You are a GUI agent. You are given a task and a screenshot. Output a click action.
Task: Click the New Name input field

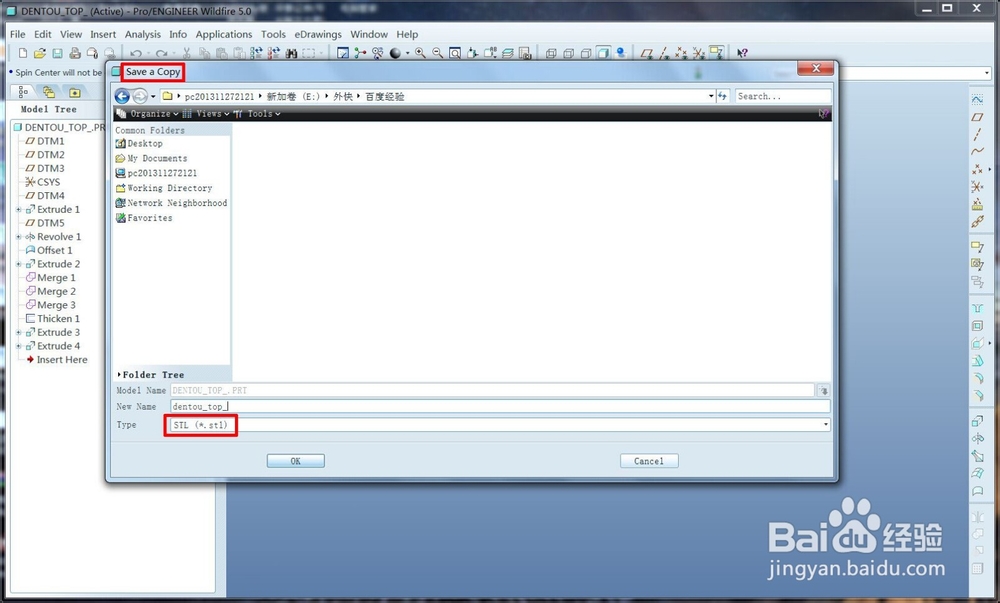[500, 406]
